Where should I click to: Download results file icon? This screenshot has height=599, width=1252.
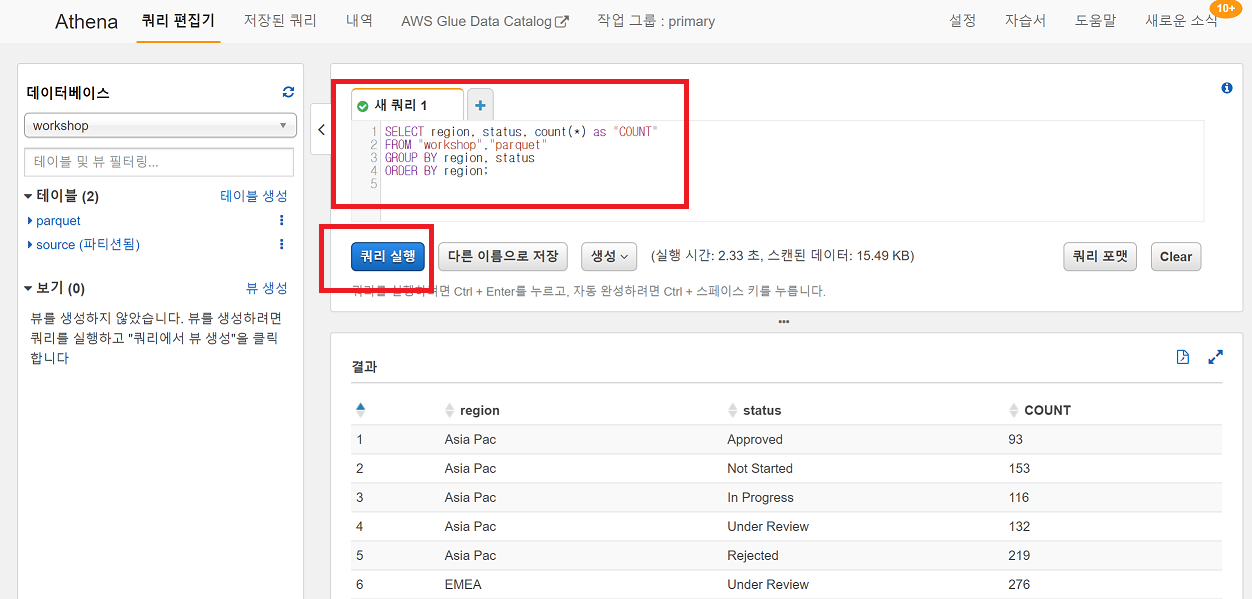pos(1183,357)
